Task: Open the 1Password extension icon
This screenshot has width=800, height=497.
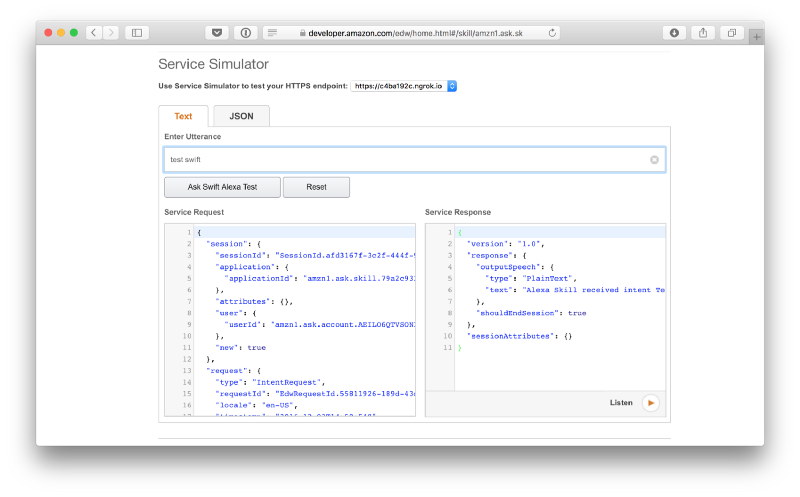Action: tap(245, 33)
